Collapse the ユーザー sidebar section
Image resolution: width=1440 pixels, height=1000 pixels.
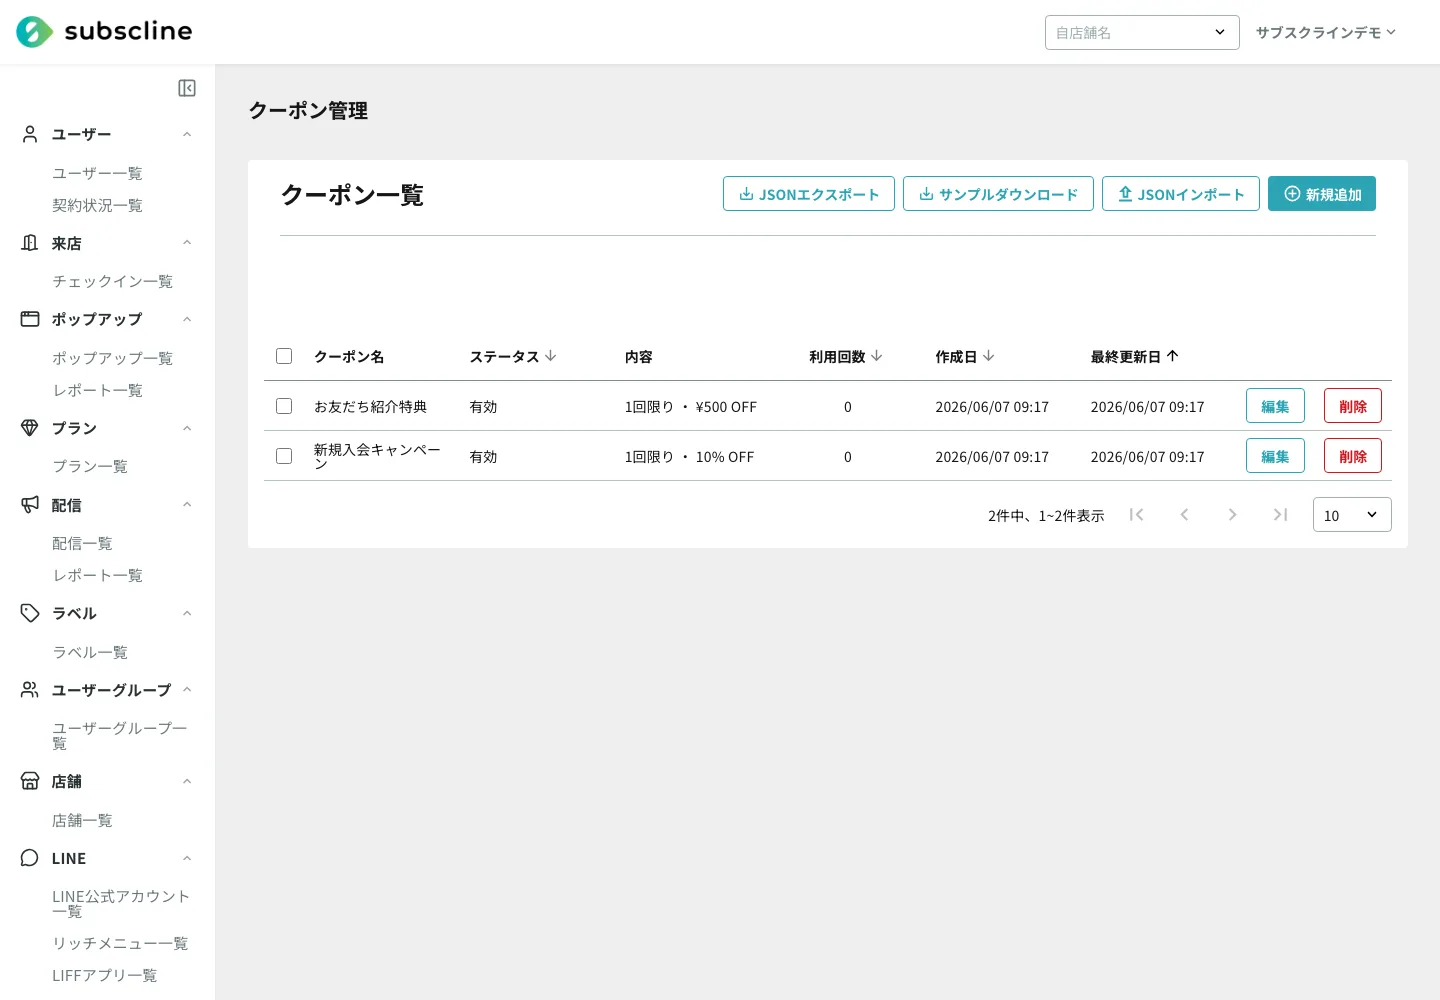click(187, 134)
